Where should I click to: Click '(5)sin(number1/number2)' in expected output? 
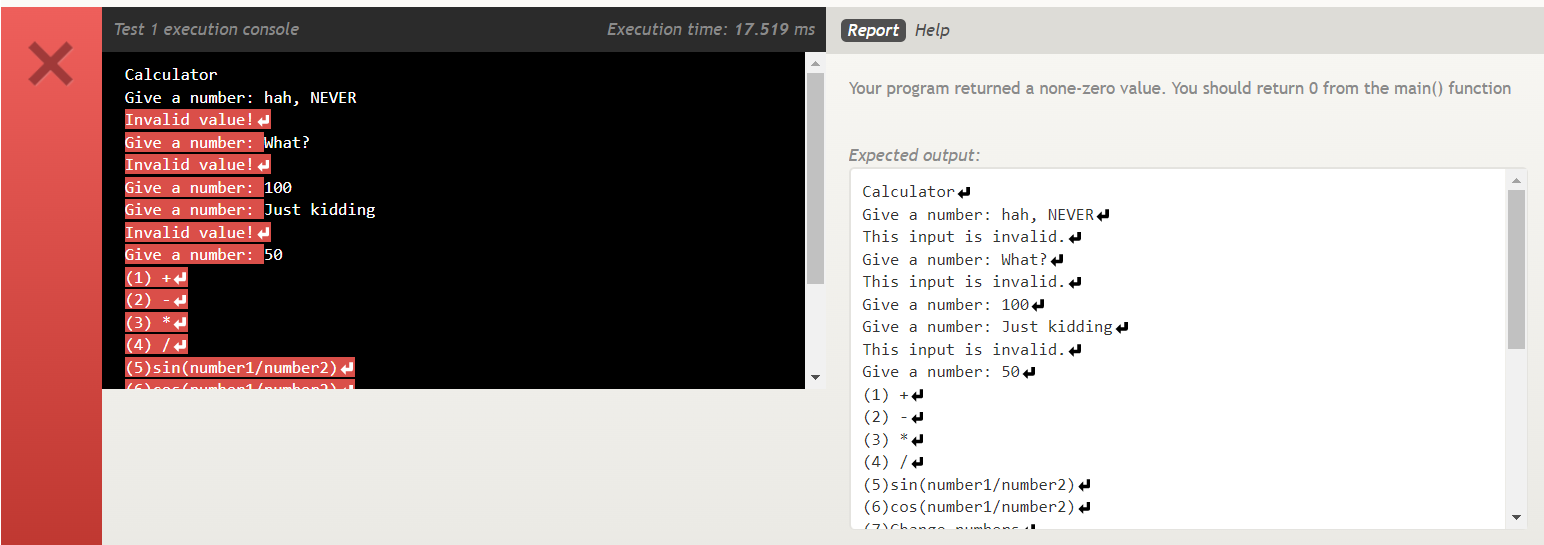pos(976,484)
